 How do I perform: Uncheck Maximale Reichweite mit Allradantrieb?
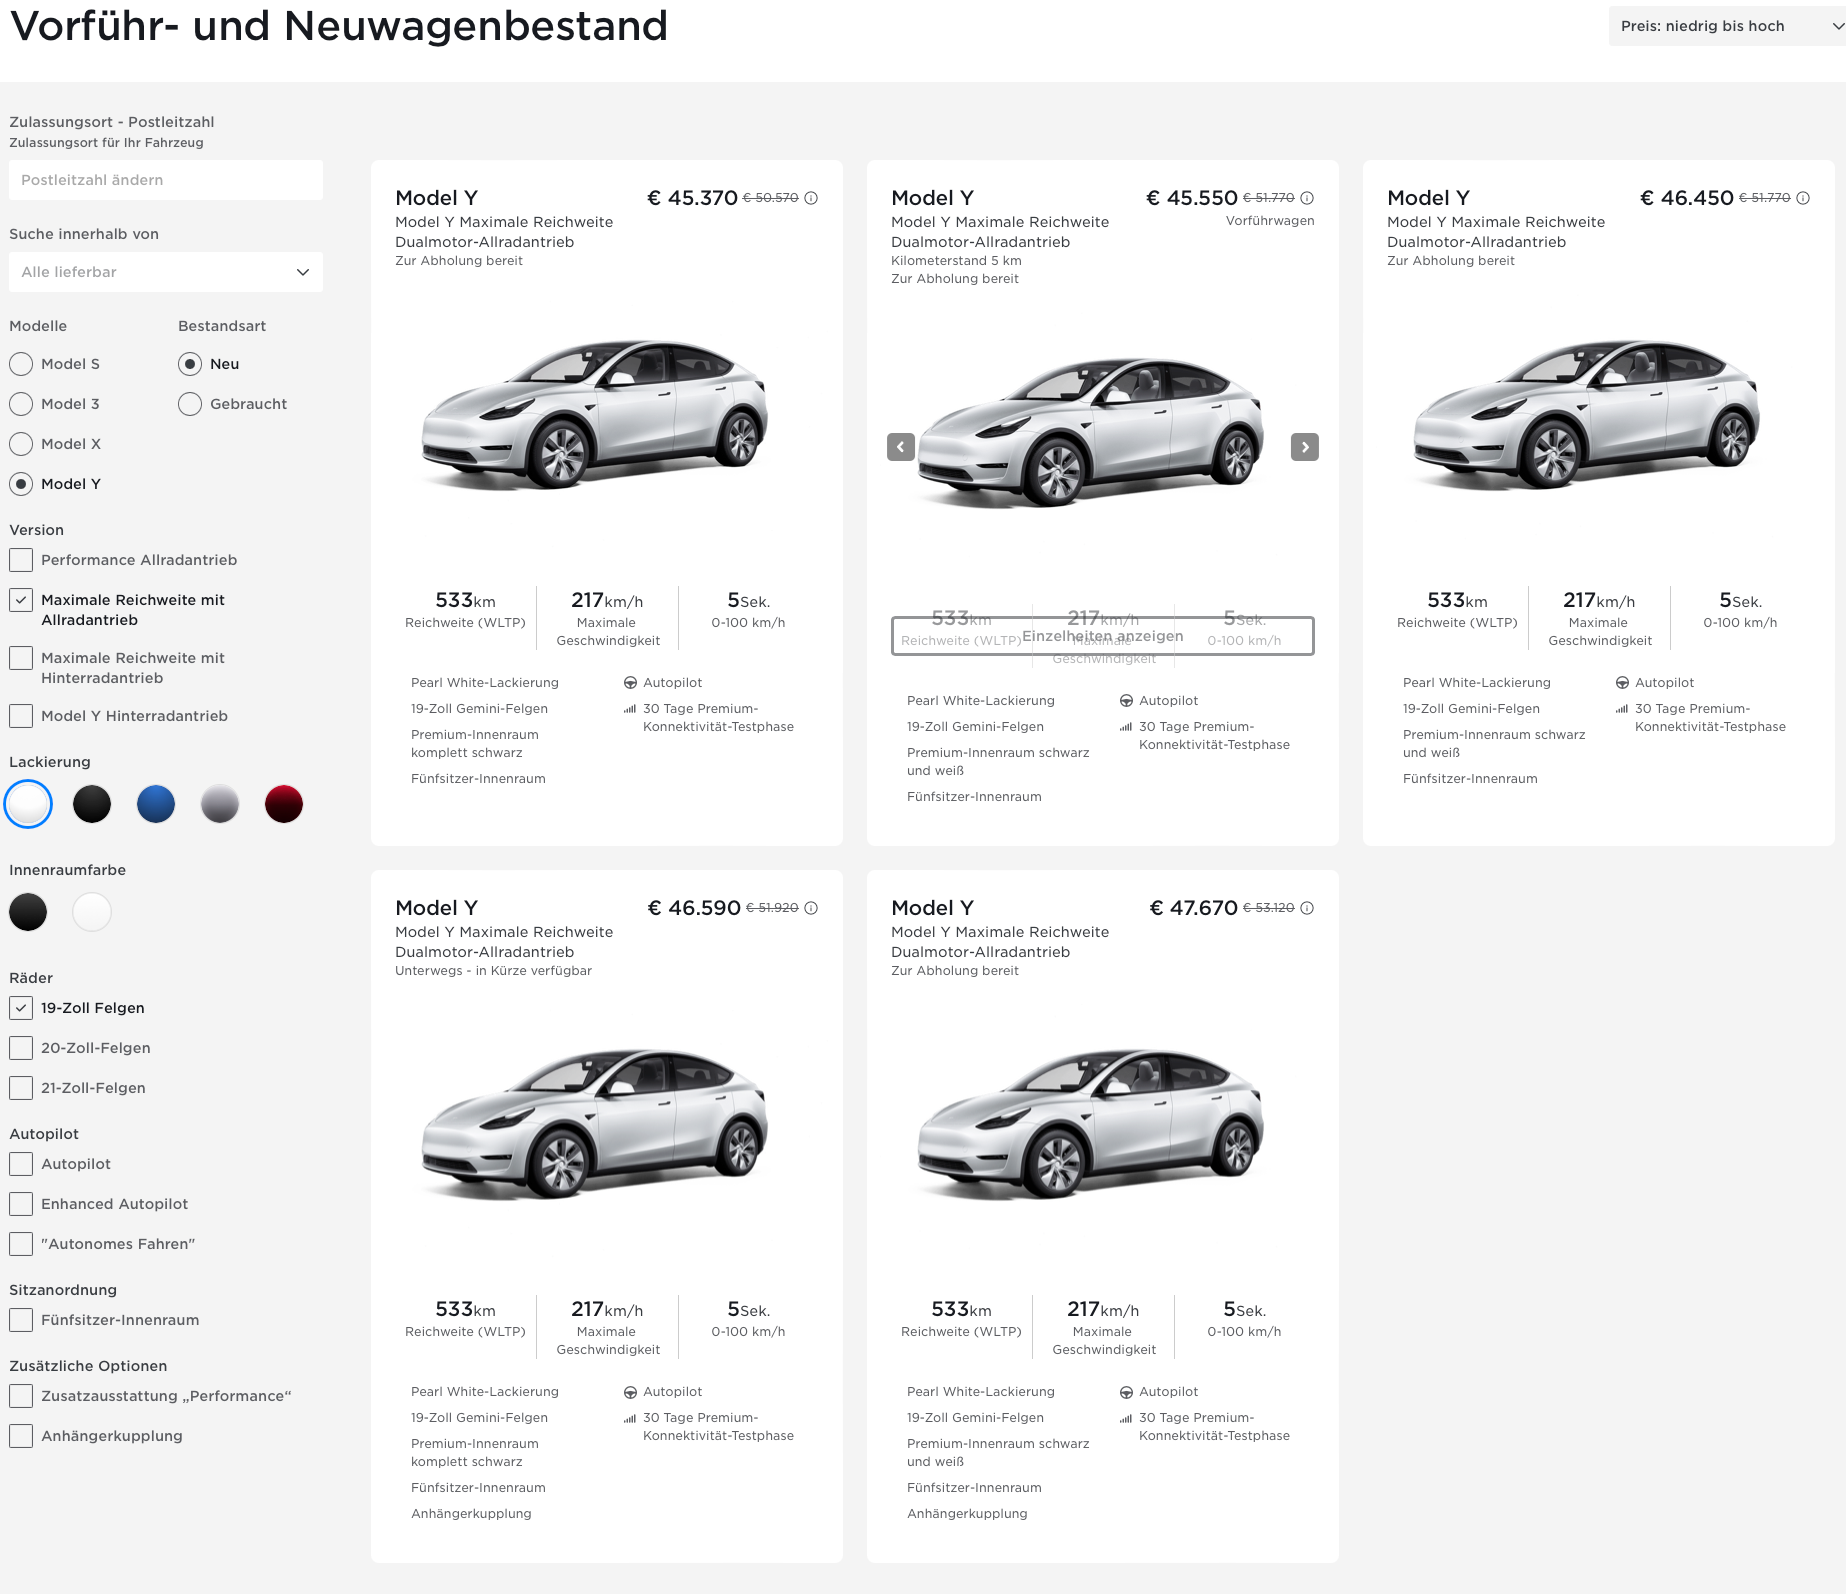21,600
